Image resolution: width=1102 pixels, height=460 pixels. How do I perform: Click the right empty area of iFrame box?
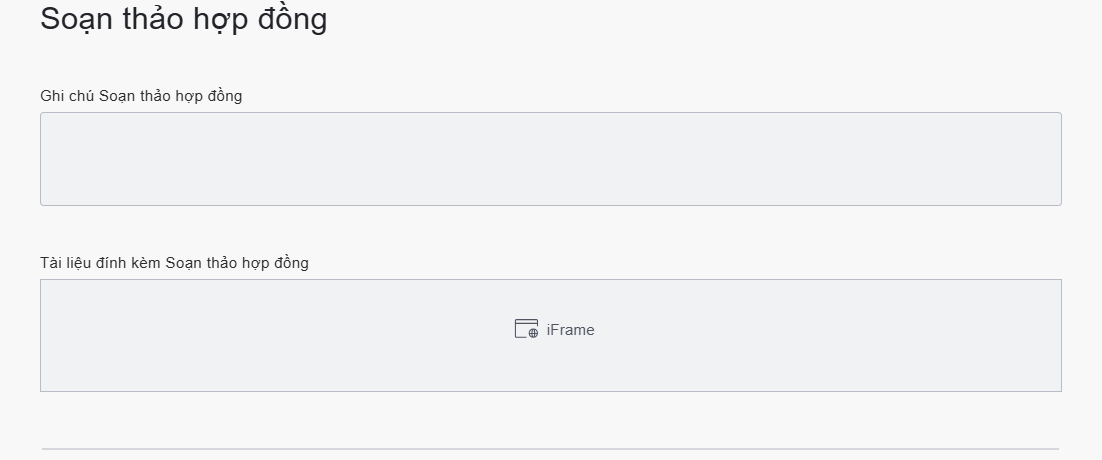[x=900, y=335]
